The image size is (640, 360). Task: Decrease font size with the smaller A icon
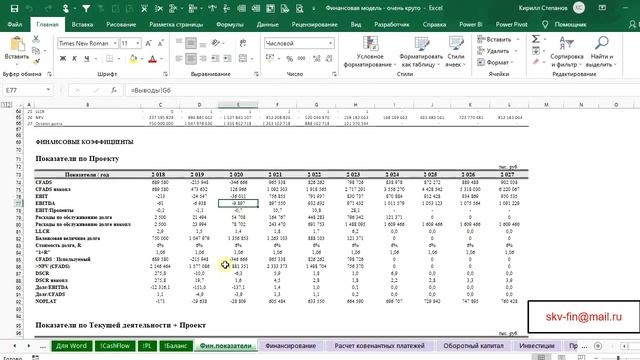(160, 43)
